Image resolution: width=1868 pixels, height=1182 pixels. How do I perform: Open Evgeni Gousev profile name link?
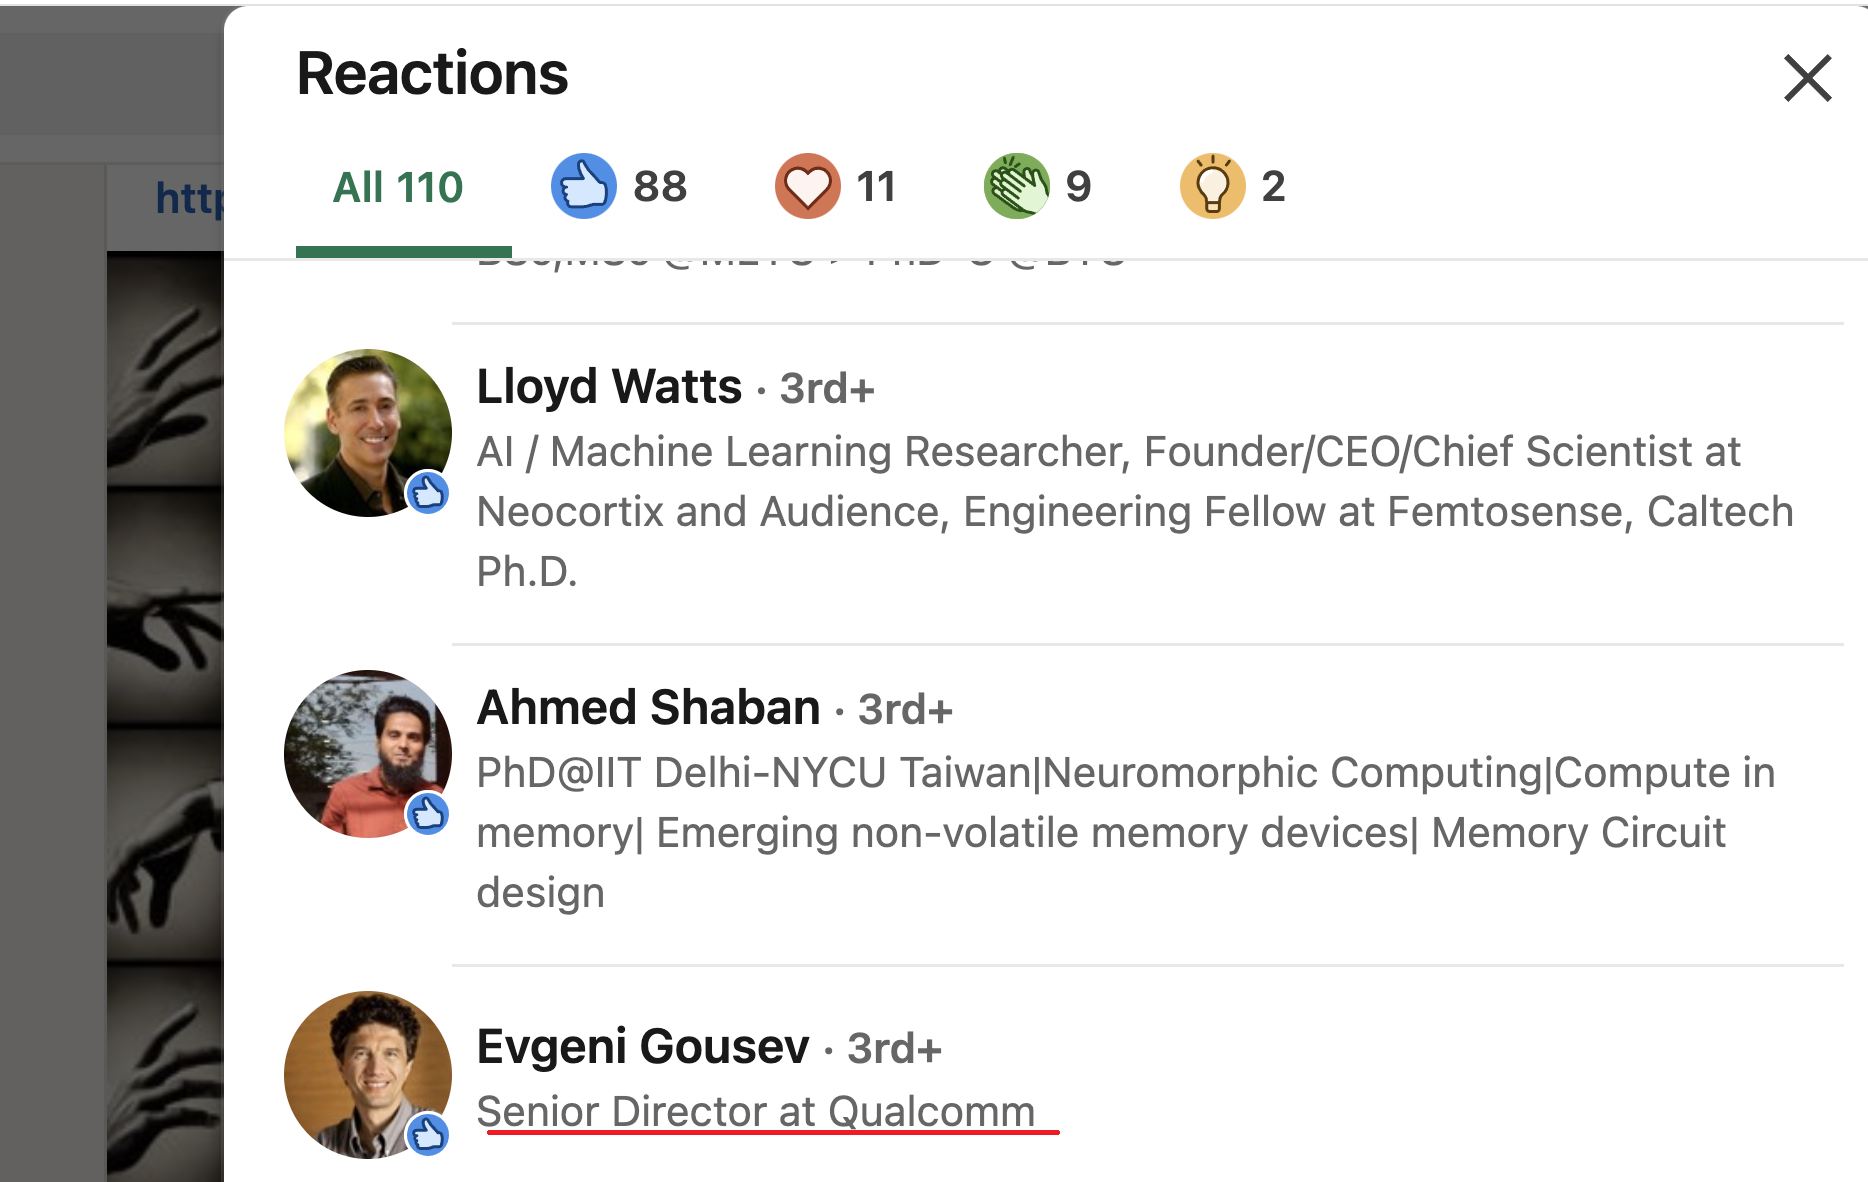[642, 1047]
